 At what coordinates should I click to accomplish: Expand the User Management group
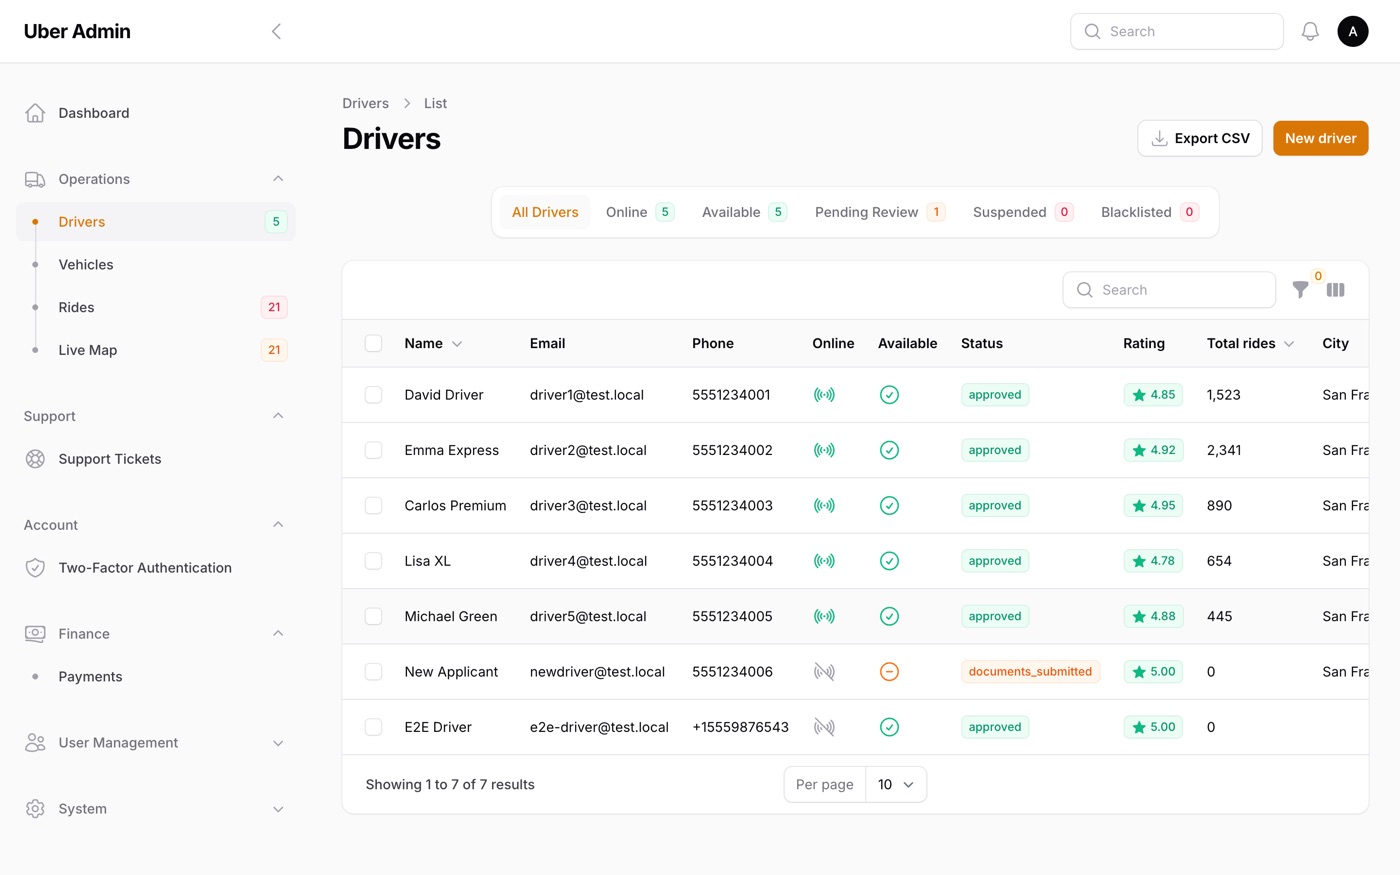(278, 743)
